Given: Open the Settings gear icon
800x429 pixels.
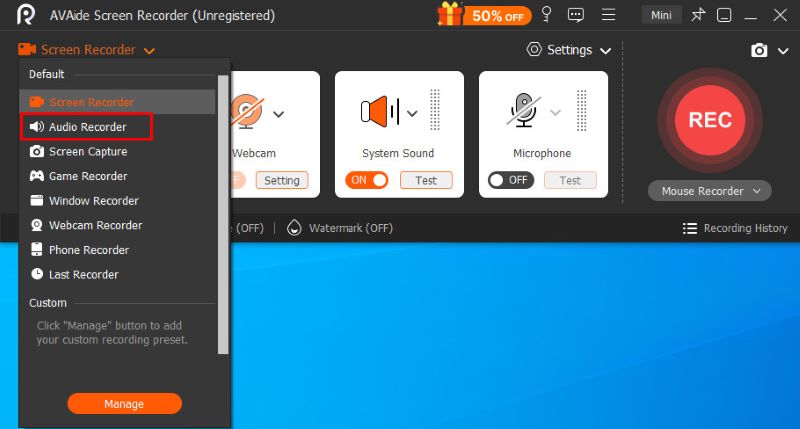Looking at the screenshot, I should 534,49.
